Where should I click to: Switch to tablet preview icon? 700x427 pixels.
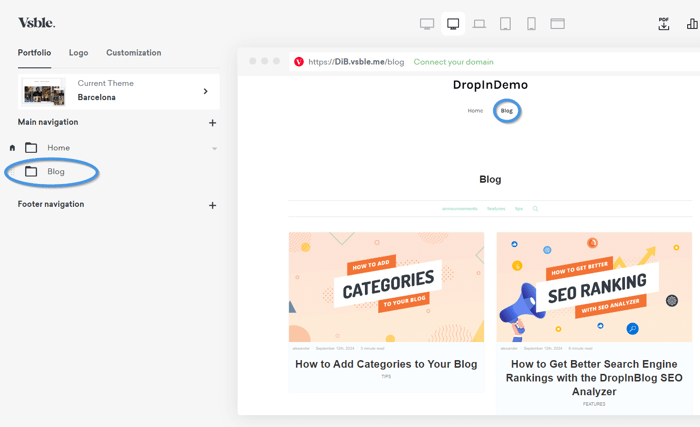[505, 24]
